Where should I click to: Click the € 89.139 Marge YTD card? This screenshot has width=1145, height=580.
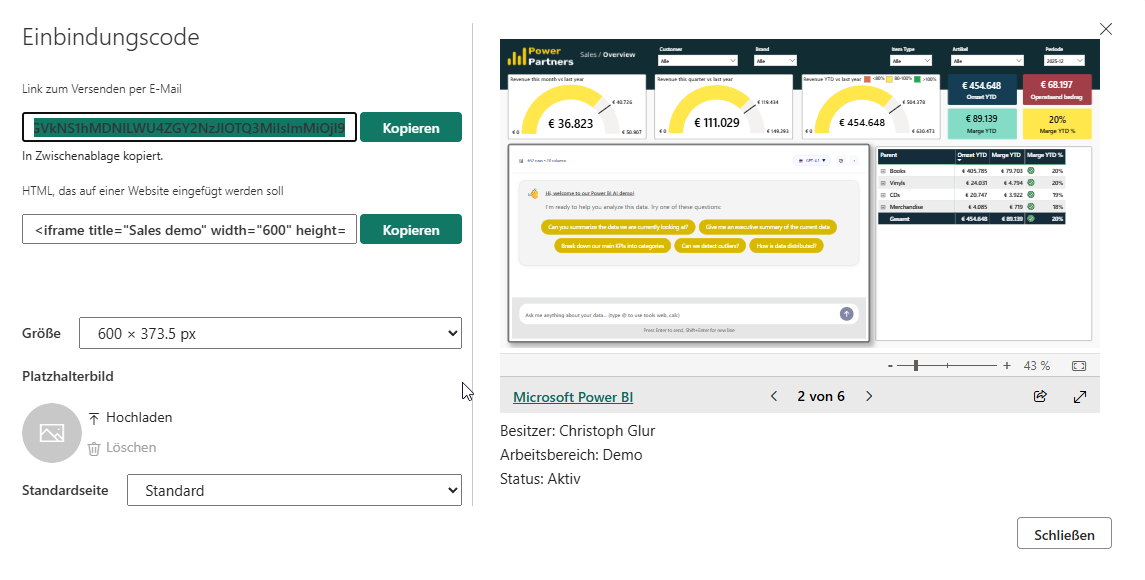[981, 123]
